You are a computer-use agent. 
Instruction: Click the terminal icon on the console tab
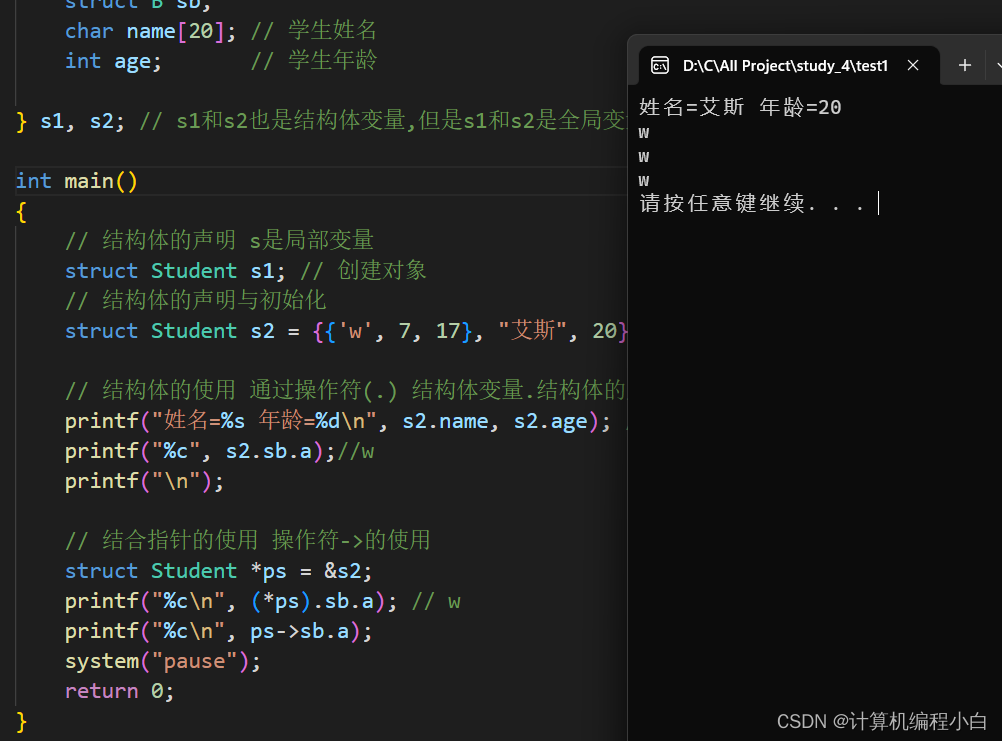[659, 66]
